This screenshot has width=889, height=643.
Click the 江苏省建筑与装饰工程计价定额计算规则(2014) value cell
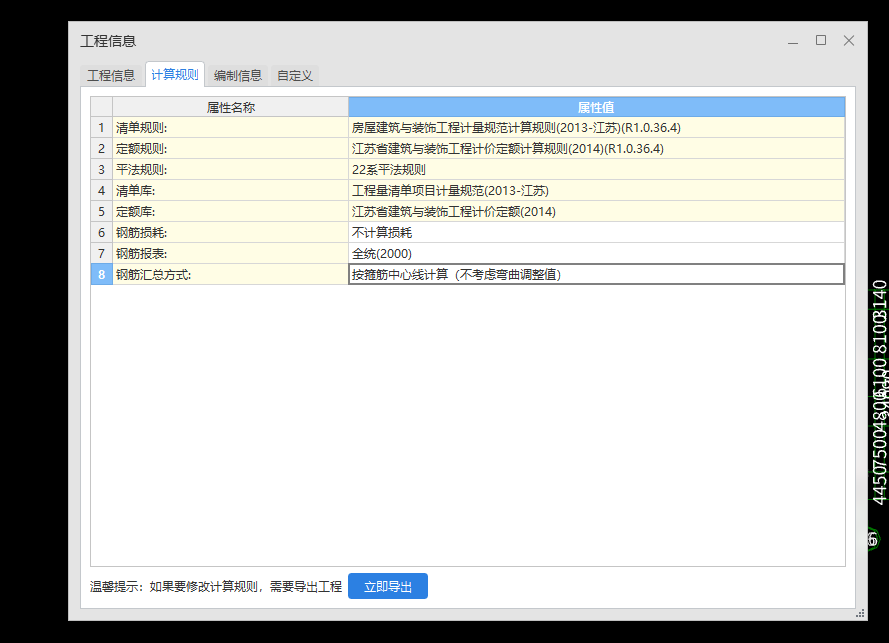pyautogui.click(x=596, y=149)
